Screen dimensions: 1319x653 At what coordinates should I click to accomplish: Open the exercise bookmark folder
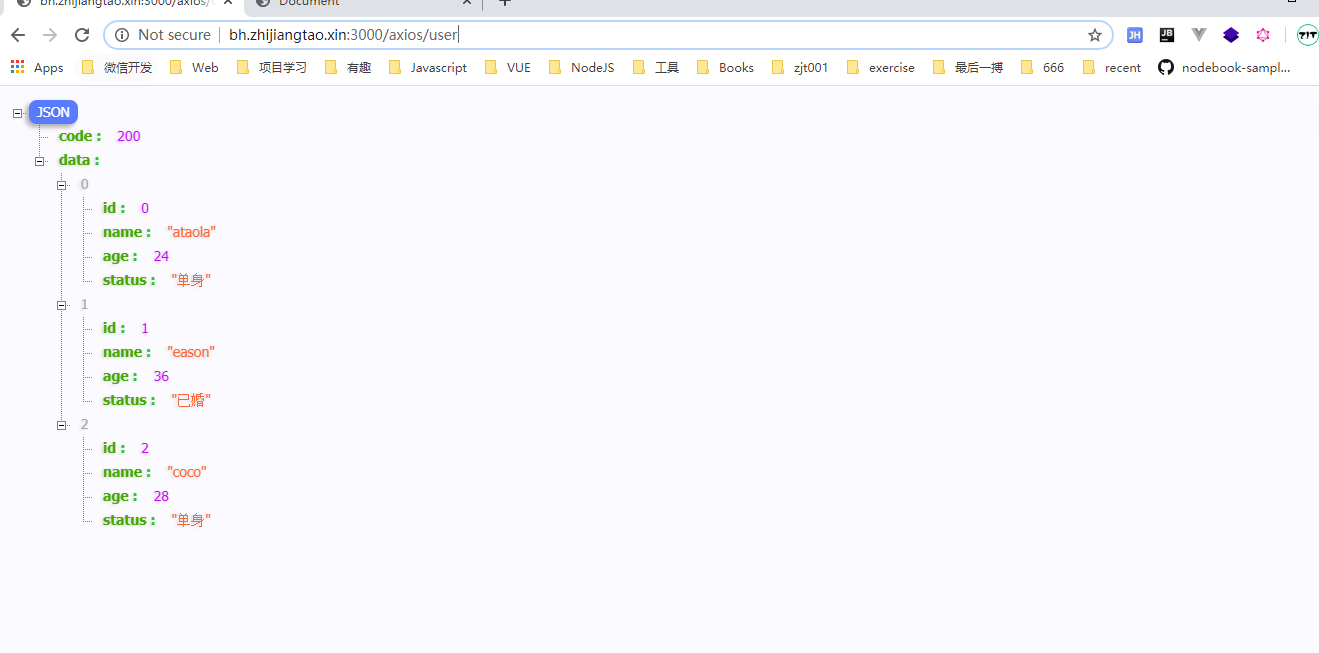[881, 67]
